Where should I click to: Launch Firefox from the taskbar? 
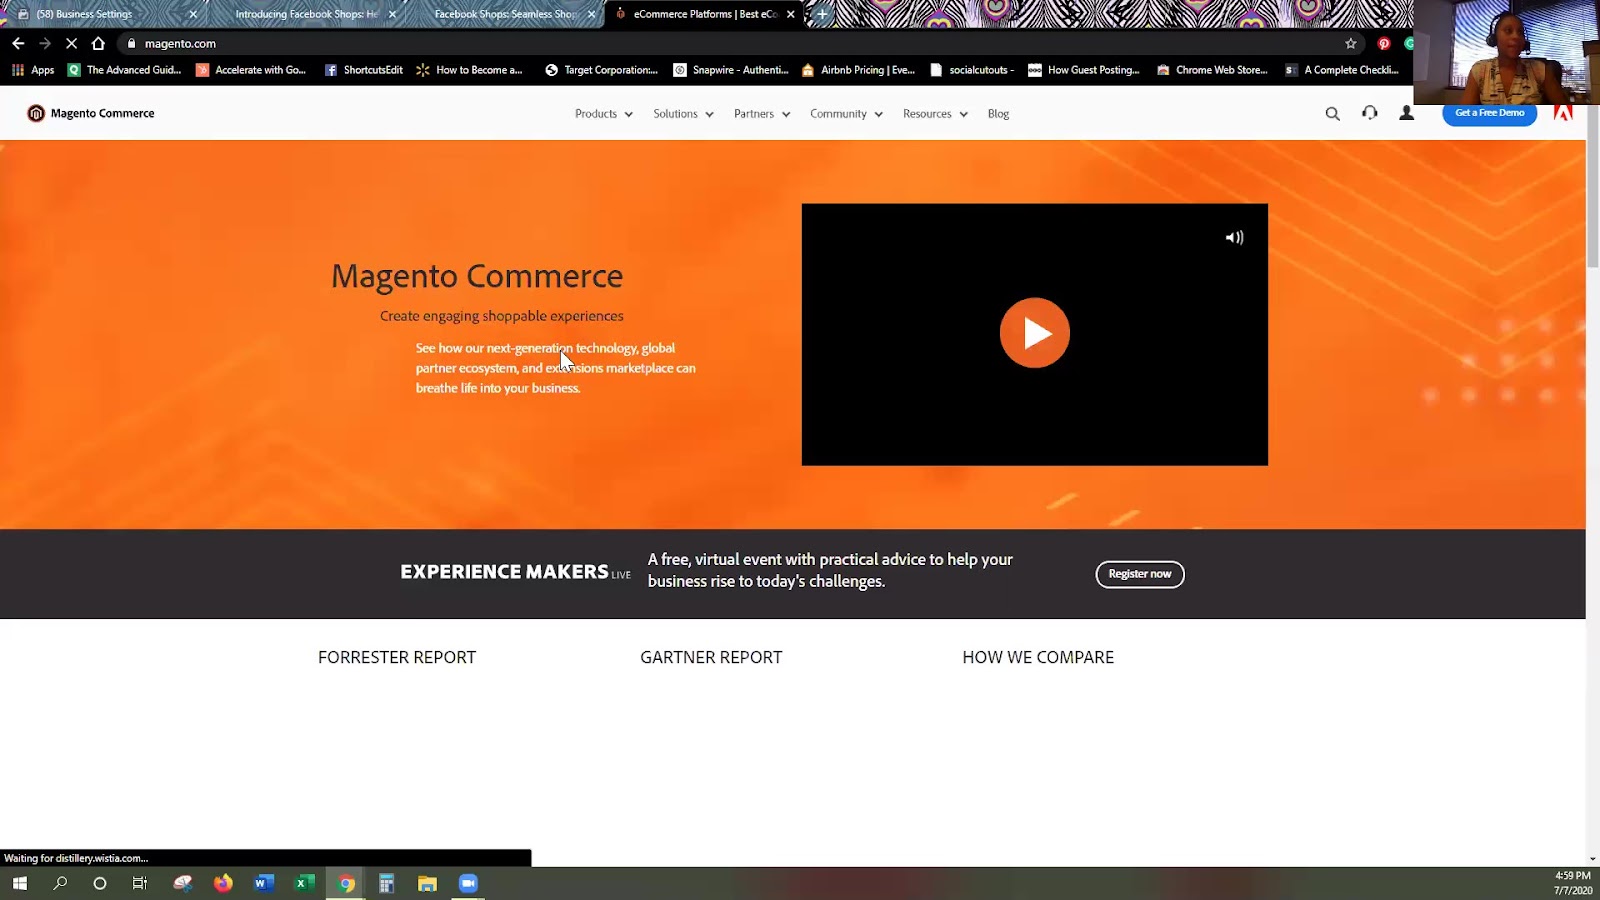click(223, 883)
